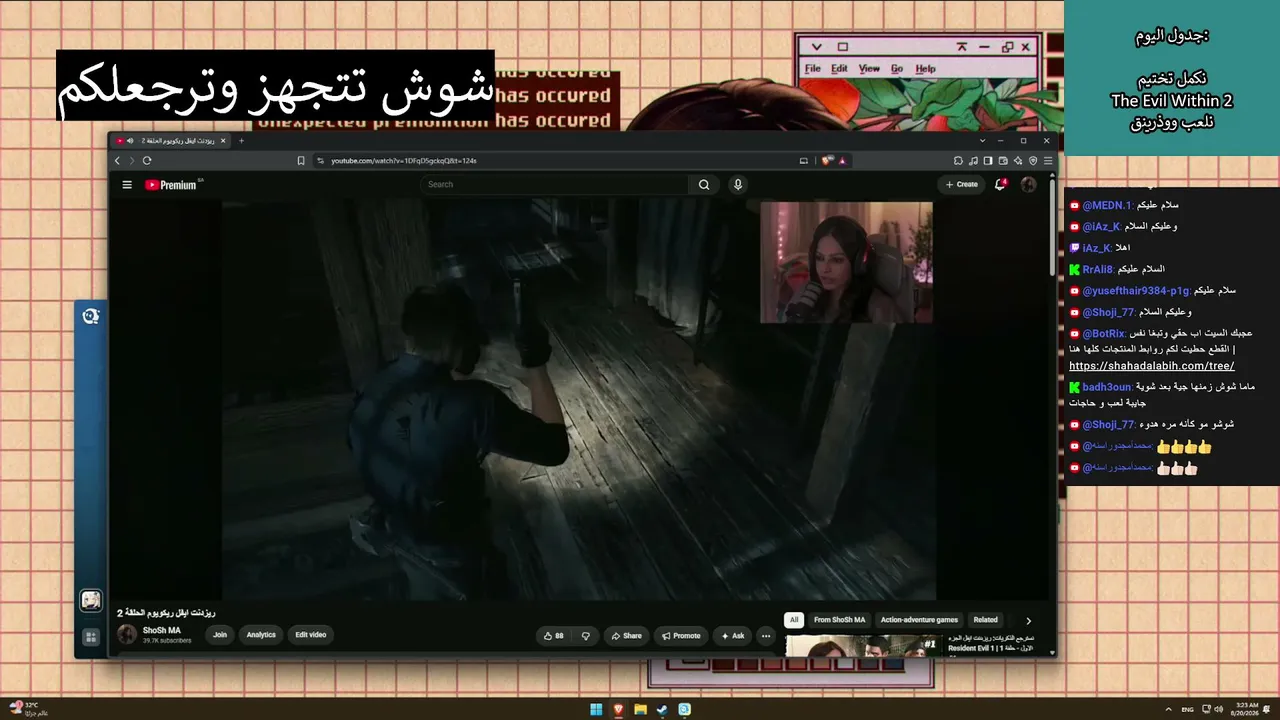1280x720 pixels.
Task: Open the tab search chevron in Brave
Action: click(x=984, y=141)
